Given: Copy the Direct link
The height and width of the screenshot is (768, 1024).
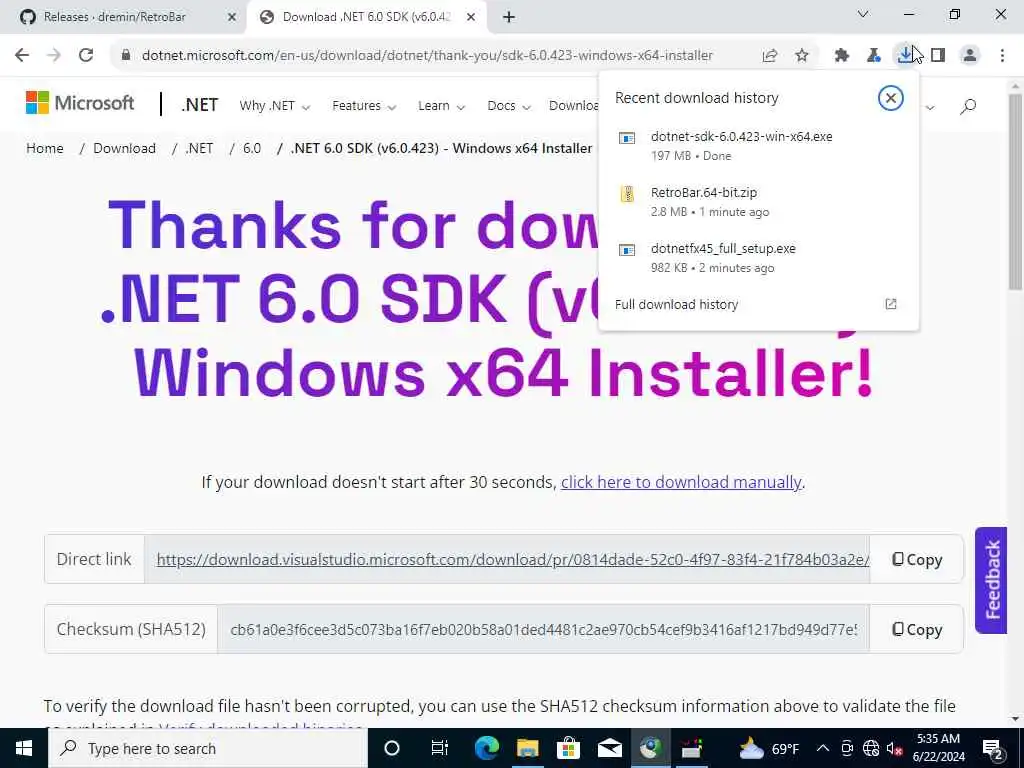Looking at the screenshot, I should pyautogui.click(x=917, y=560).
